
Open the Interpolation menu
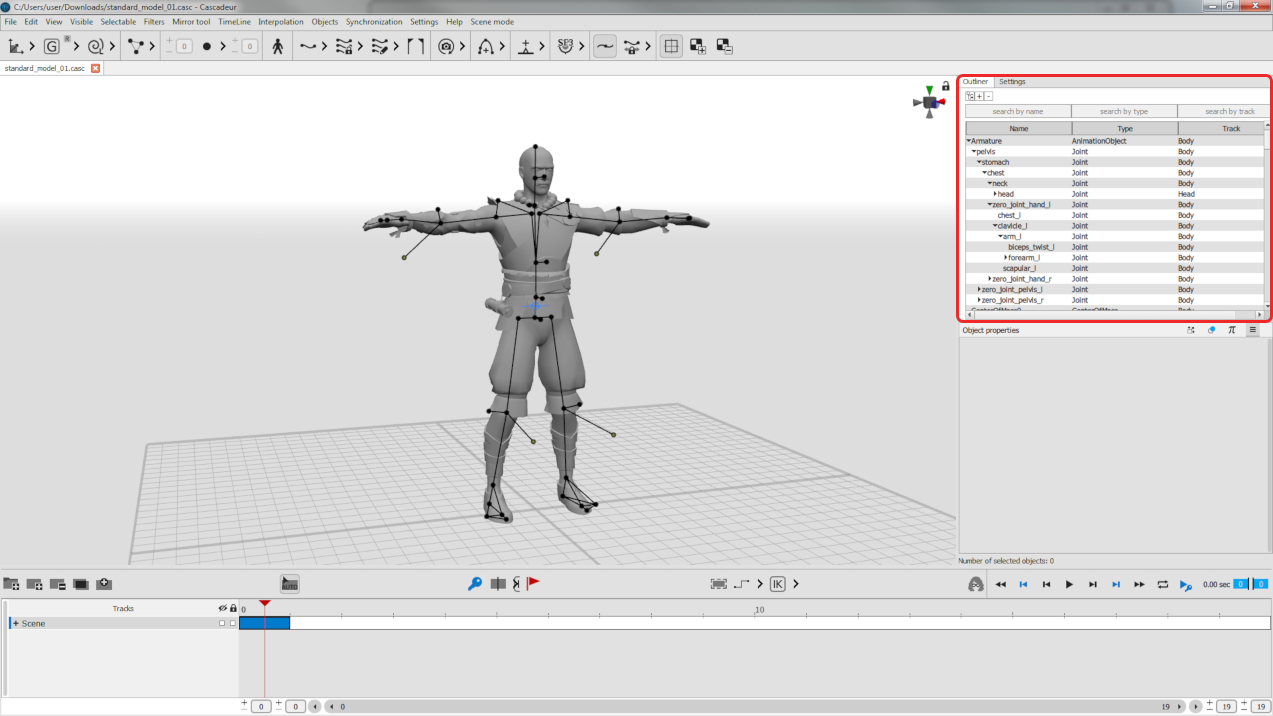(x=281, y=21)
